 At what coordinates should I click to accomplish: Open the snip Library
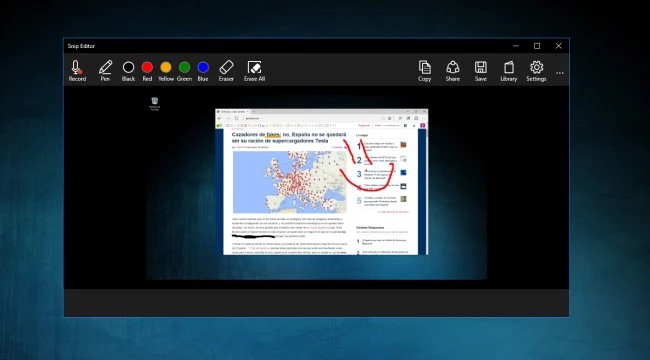click(x=509, y=71)
